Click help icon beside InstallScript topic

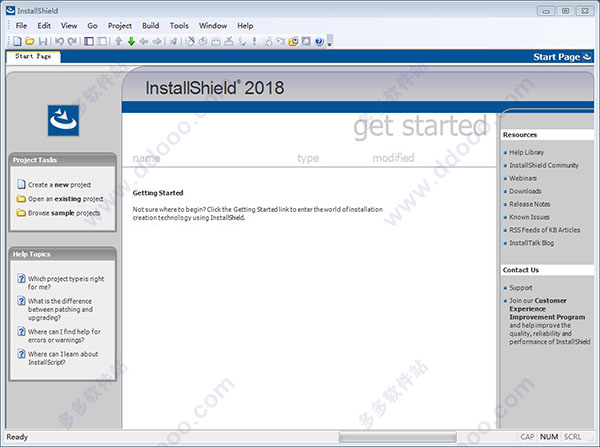22,354
